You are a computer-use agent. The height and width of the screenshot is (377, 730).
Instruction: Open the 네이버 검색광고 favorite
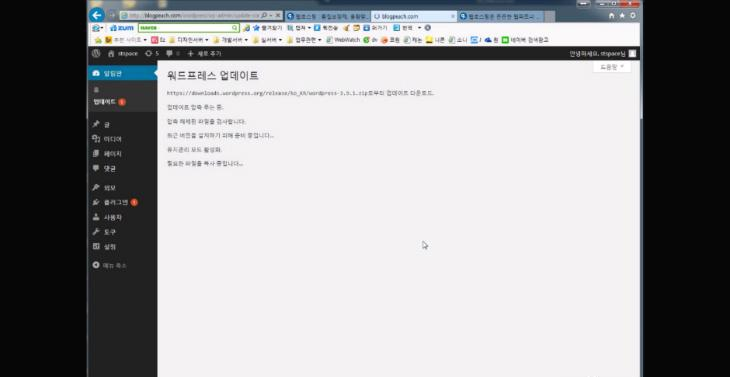pyautogui.click(x=525, y=40)
